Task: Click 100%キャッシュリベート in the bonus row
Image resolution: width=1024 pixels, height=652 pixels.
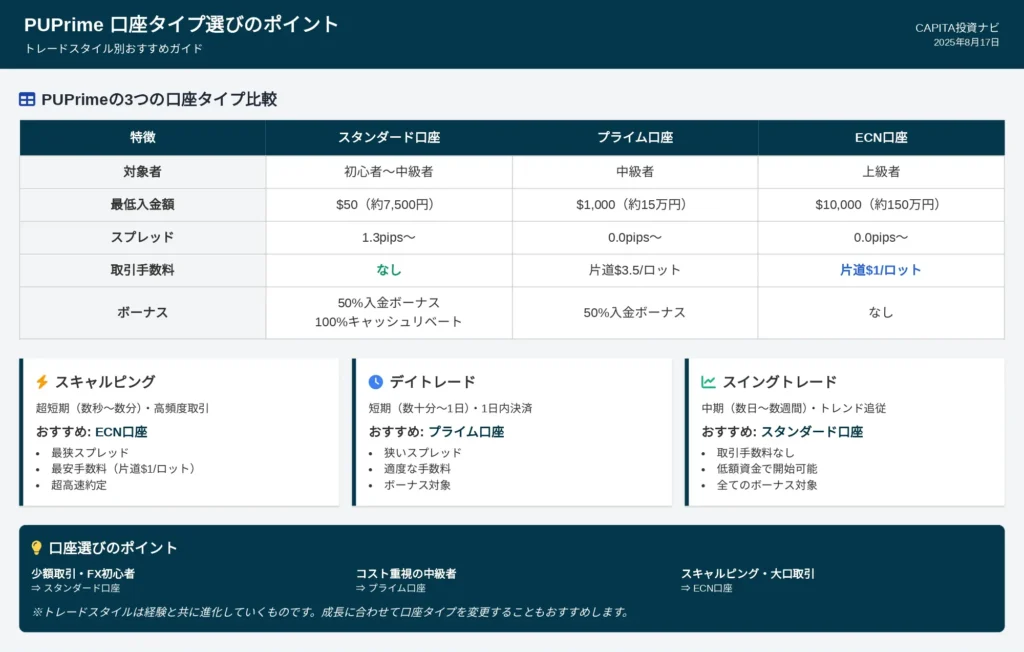Action: pyautogui.click(x=389, y=321)
